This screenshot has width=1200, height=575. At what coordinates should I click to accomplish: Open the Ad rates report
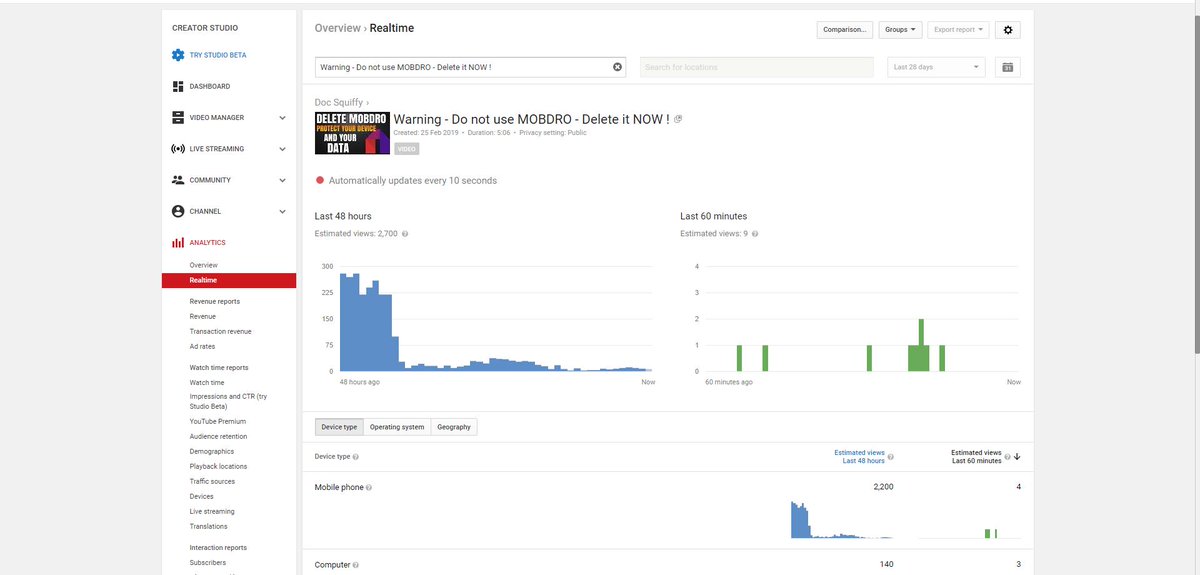point(202,346)
